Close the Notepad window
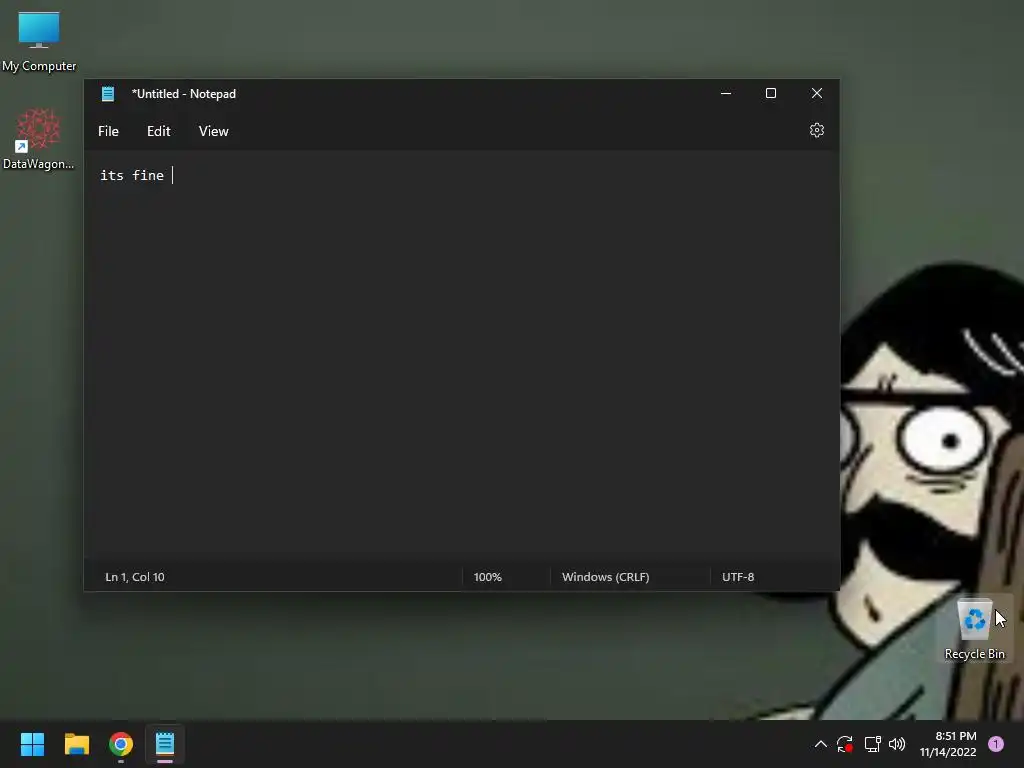 coord(816,93)
